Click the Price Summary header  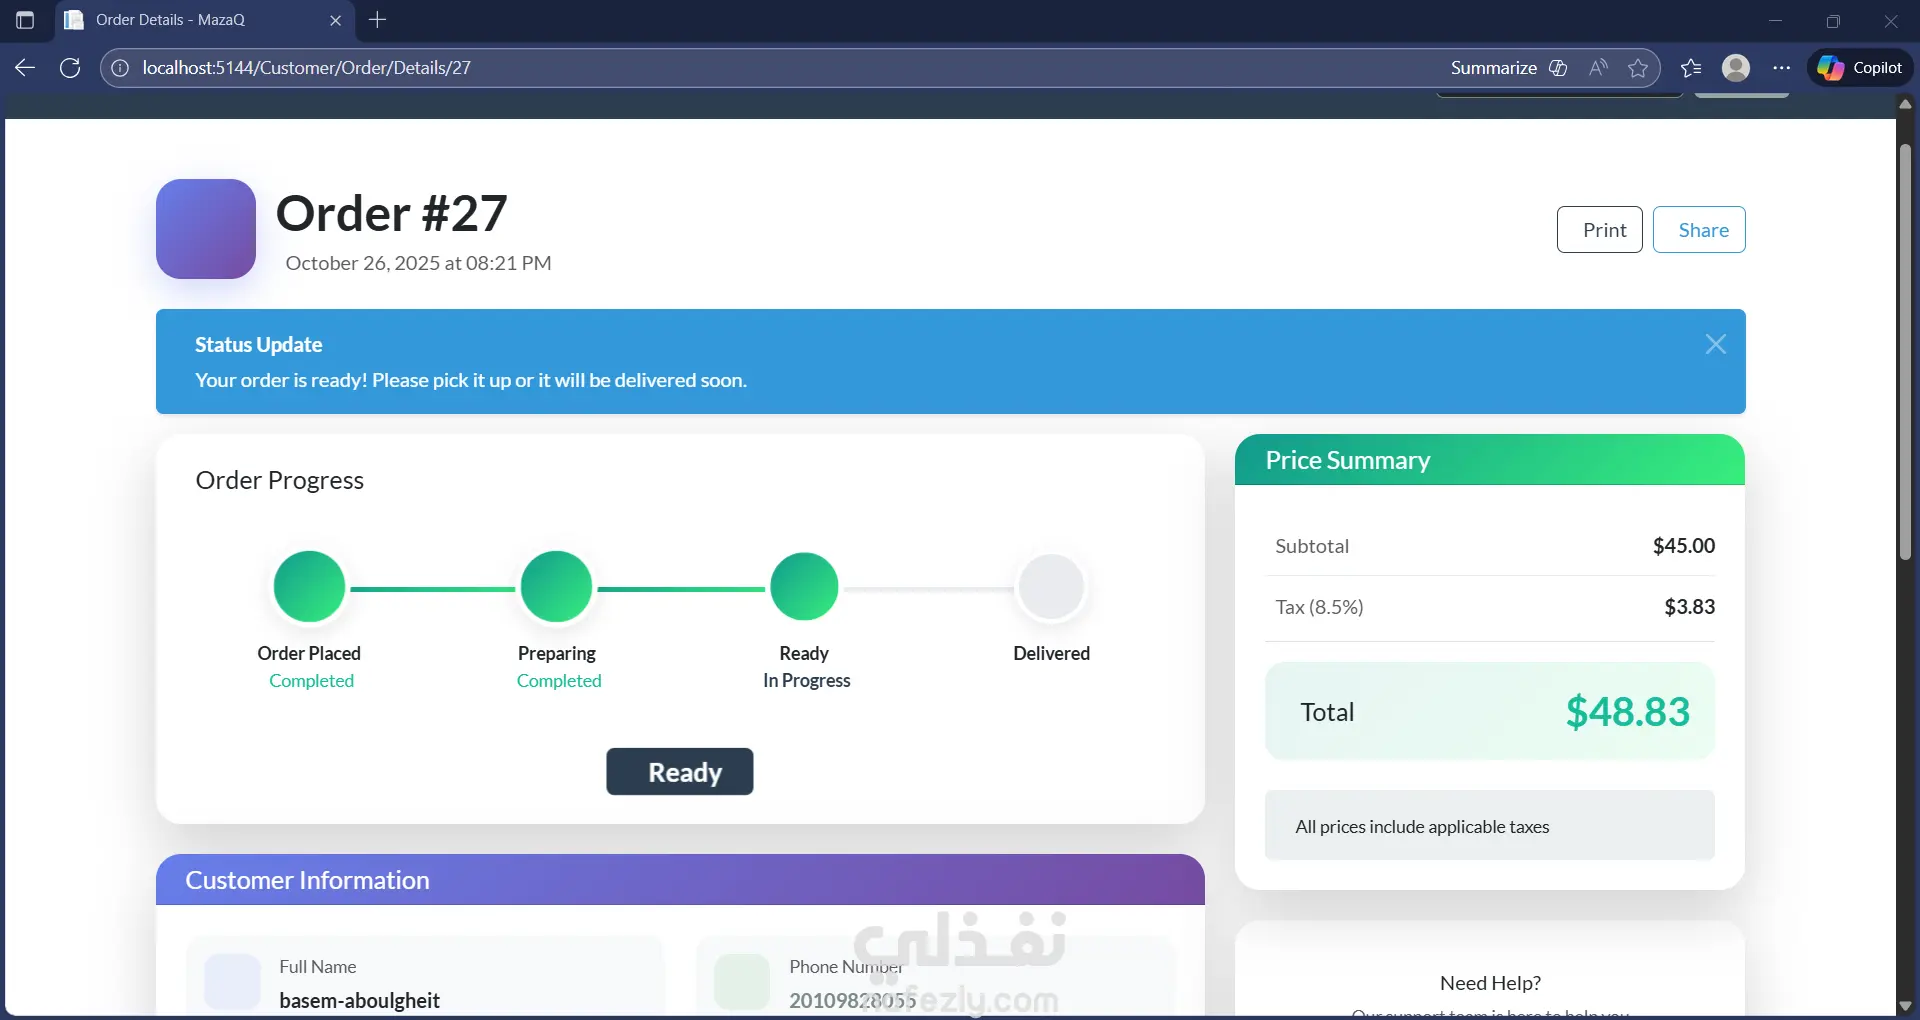1490,460
